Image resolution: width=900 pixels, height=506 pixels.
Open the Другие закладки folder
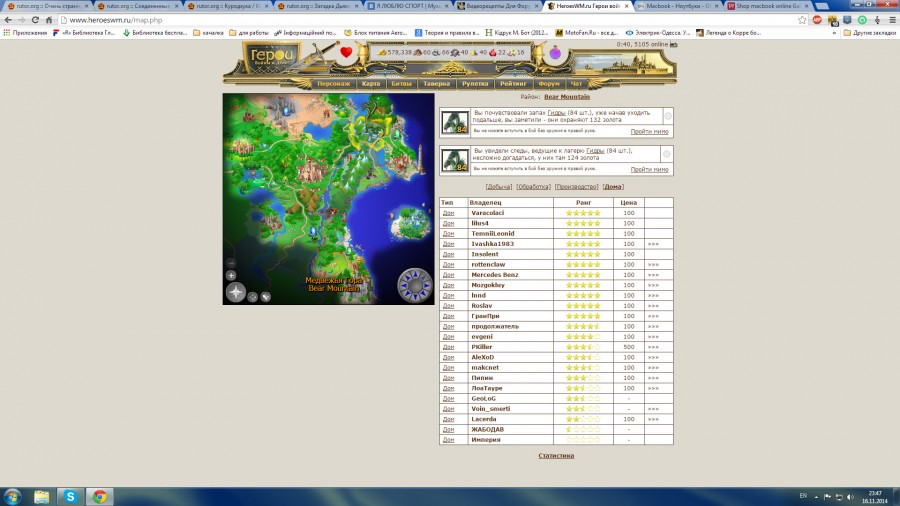pyautogui.click(x=869, y=33)
